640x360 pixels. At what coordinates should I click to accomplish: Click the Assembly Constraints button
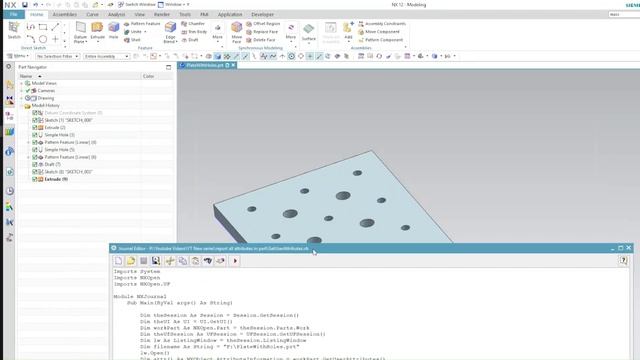pyautogui.click(x=382, y=24)
